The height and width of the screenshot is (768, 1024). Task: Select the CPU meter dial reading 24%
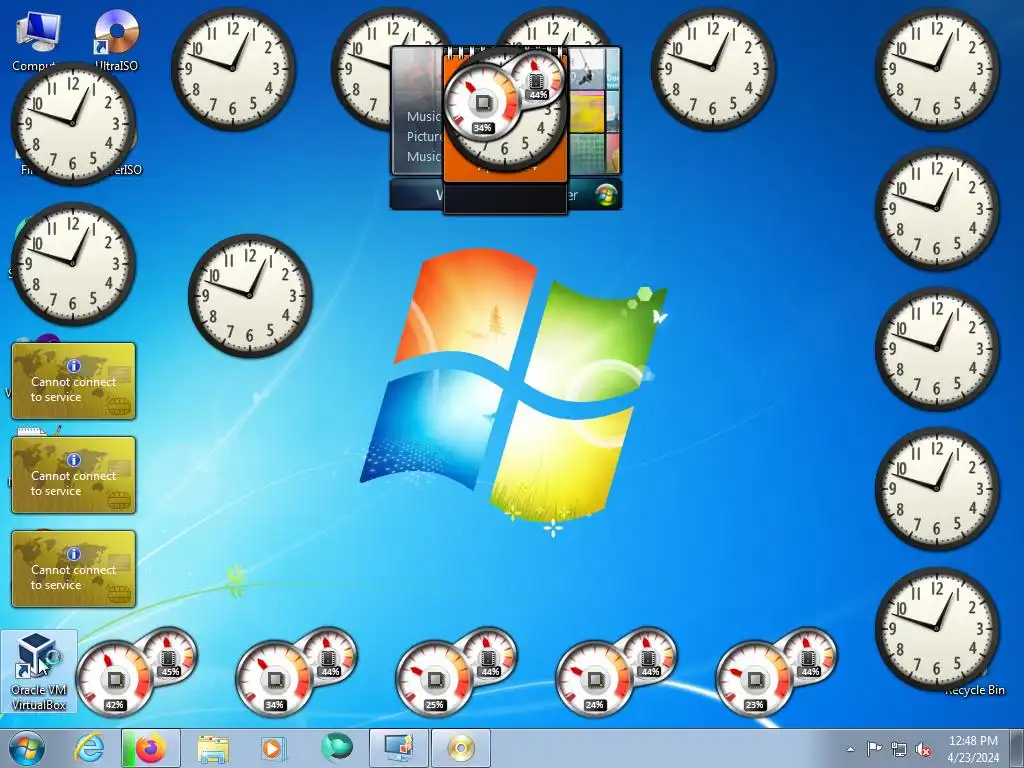coord(594,680)
